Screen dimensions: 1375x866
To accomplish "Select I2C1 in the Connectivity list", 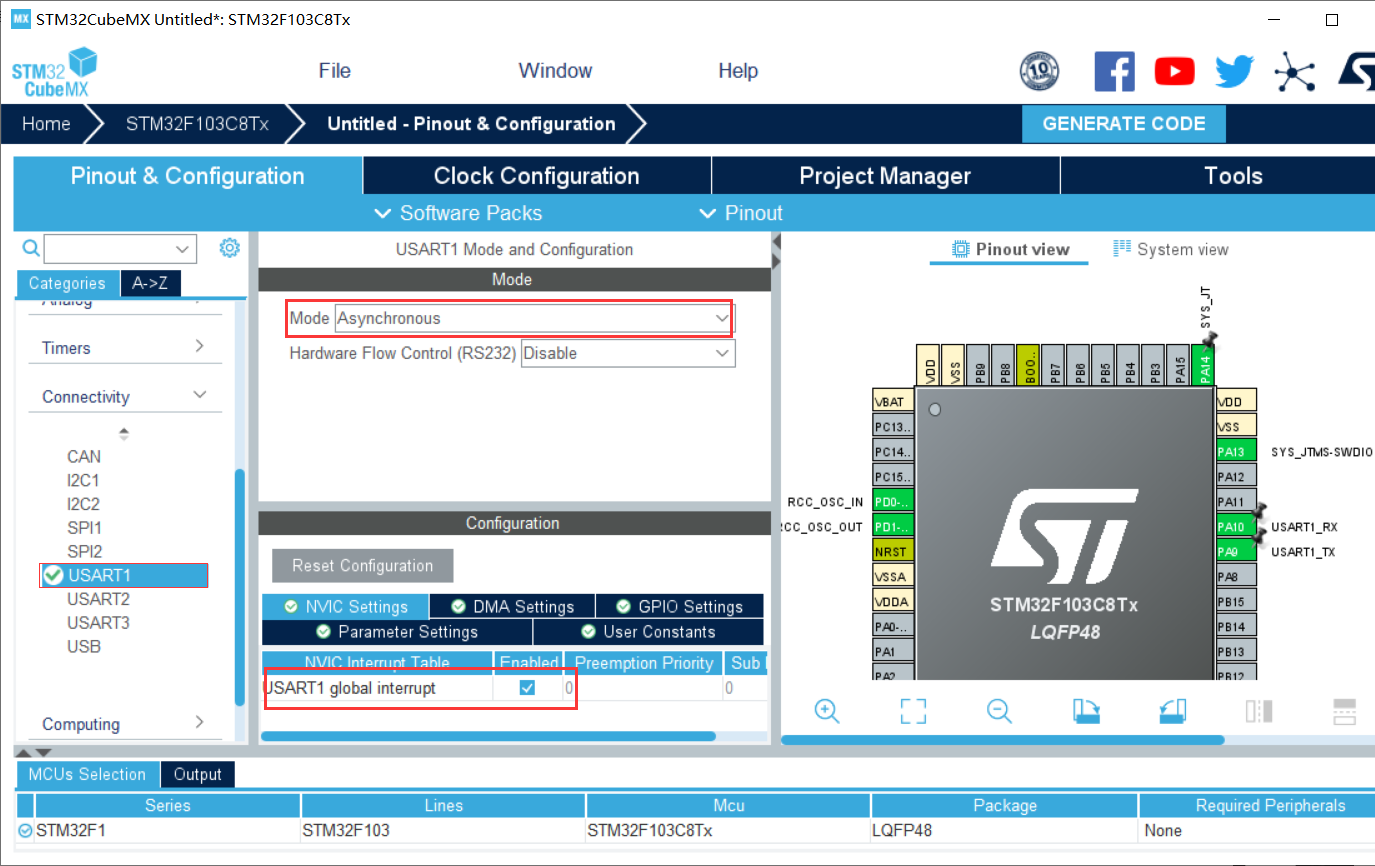I will click(x=83, y=480).
